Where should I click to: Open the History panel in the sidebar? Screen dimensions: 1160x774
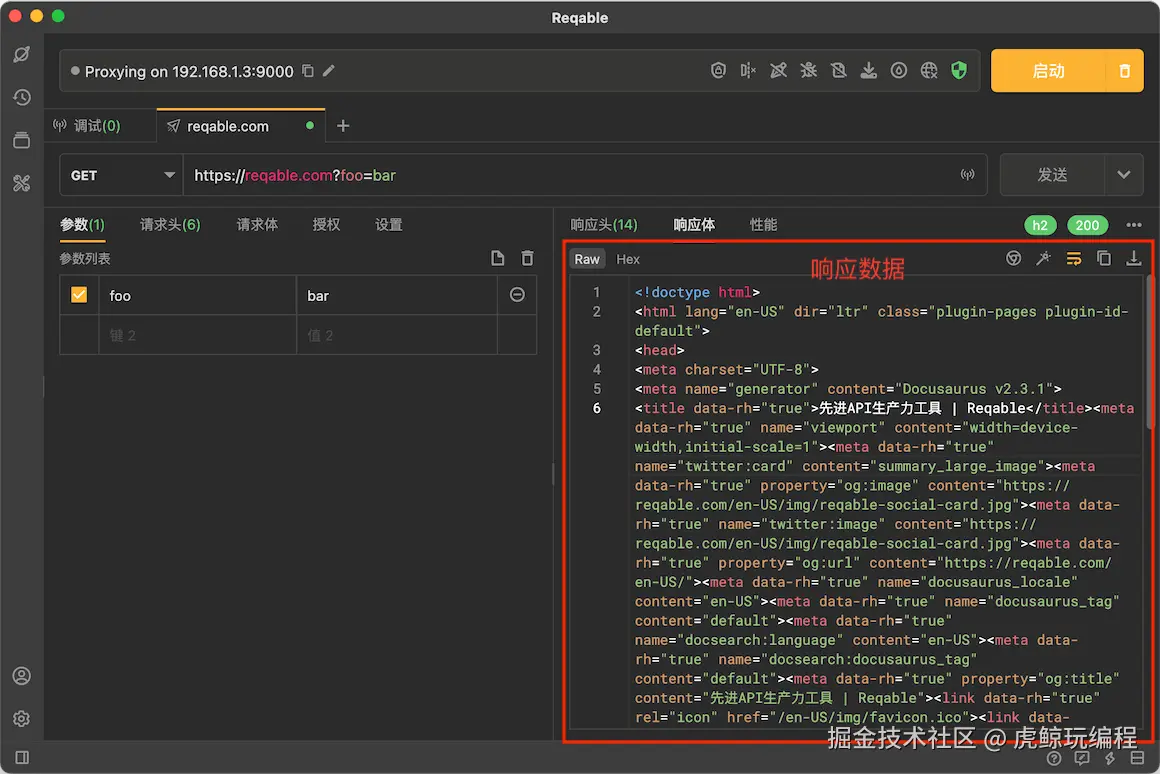tap(21, 97)
